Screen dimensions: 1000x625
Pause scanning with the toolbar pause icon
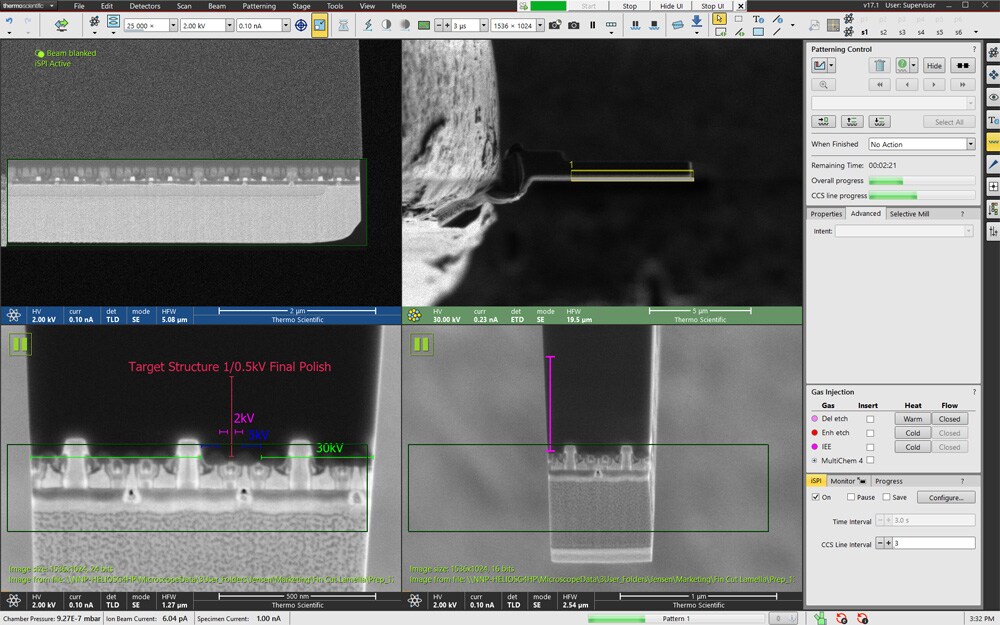click(x=592, y=24)
